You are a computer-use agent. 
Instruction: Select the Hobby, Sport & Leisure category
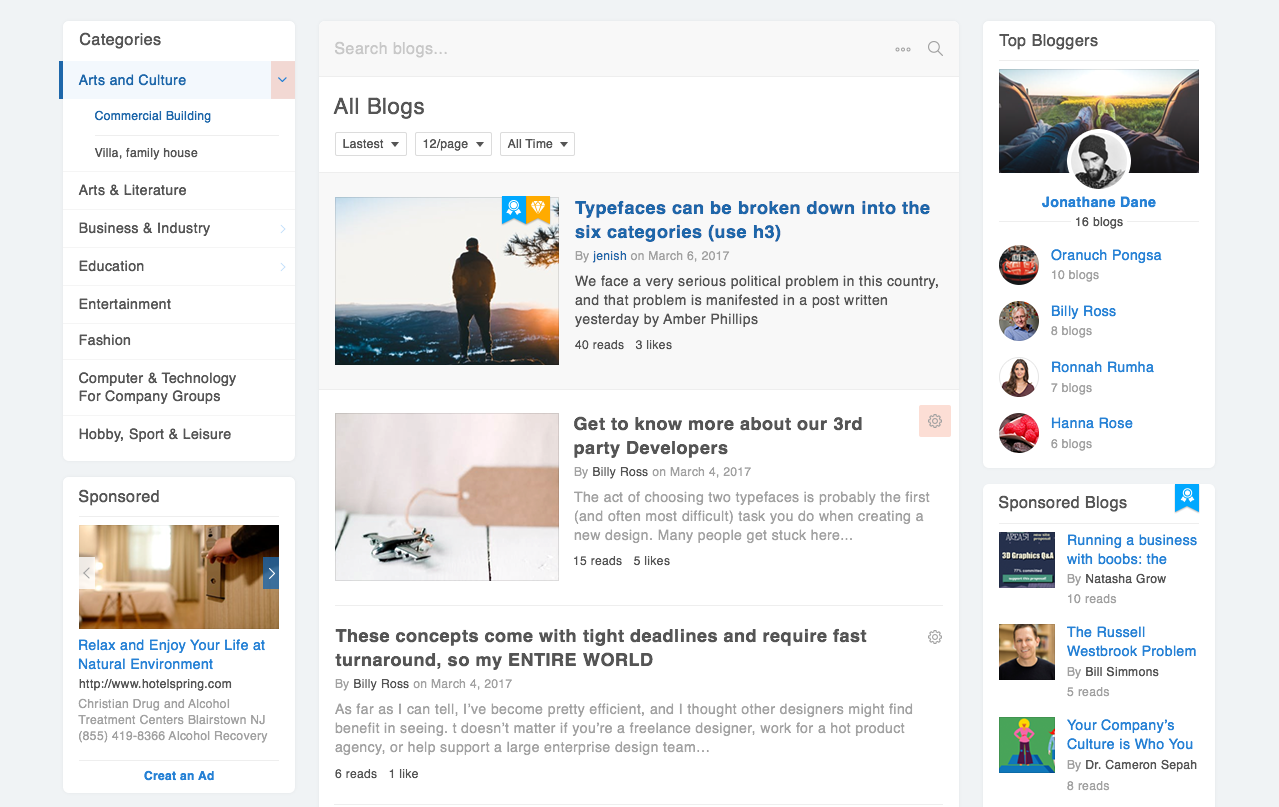[155, 434]
